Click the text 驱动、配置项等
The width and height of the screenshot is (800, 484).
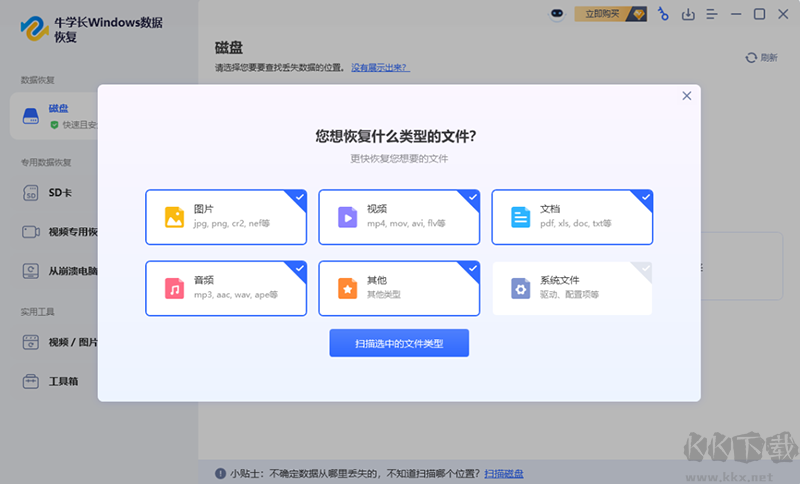(x=569, y=295)
